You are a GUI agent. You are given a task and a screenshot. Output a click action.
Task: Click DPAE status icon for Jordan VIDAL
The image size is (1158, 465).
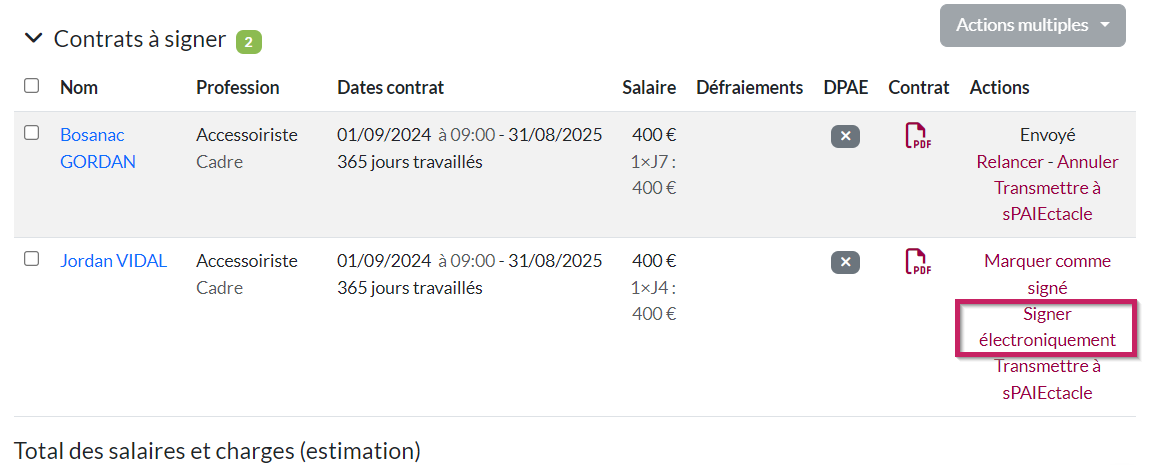(845, 263)
